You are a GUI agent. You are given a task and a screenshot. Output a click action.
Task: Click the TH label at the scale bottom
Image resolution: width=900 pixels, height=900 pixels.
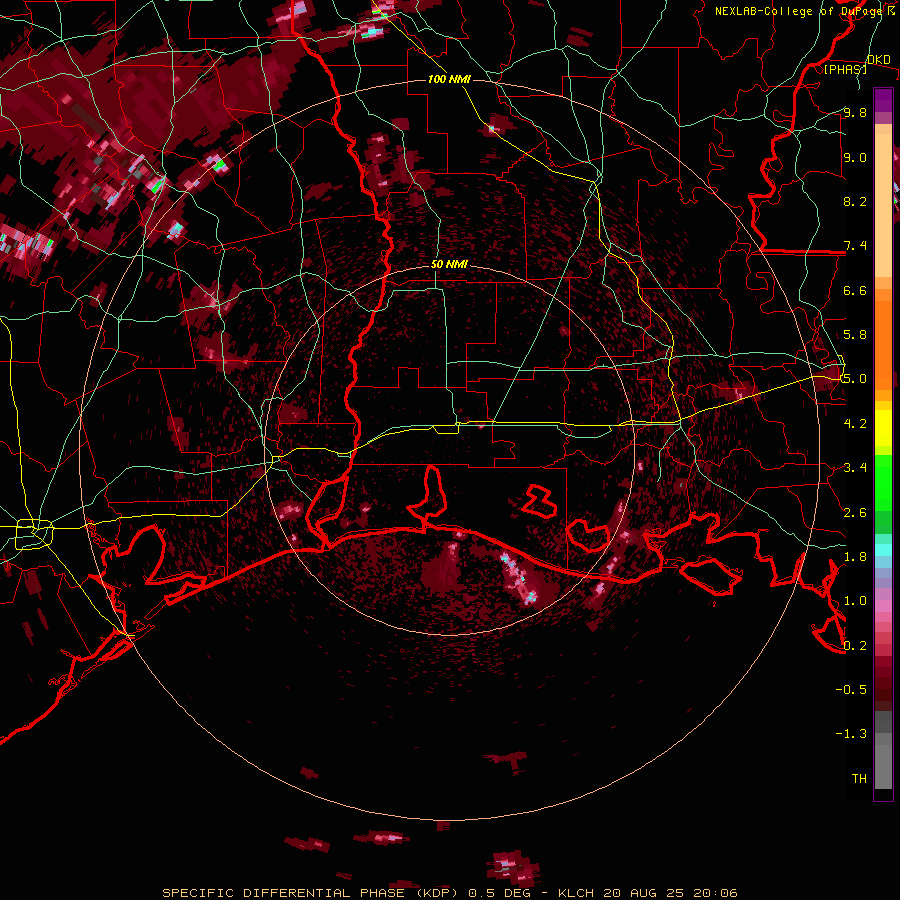point(859,779)
